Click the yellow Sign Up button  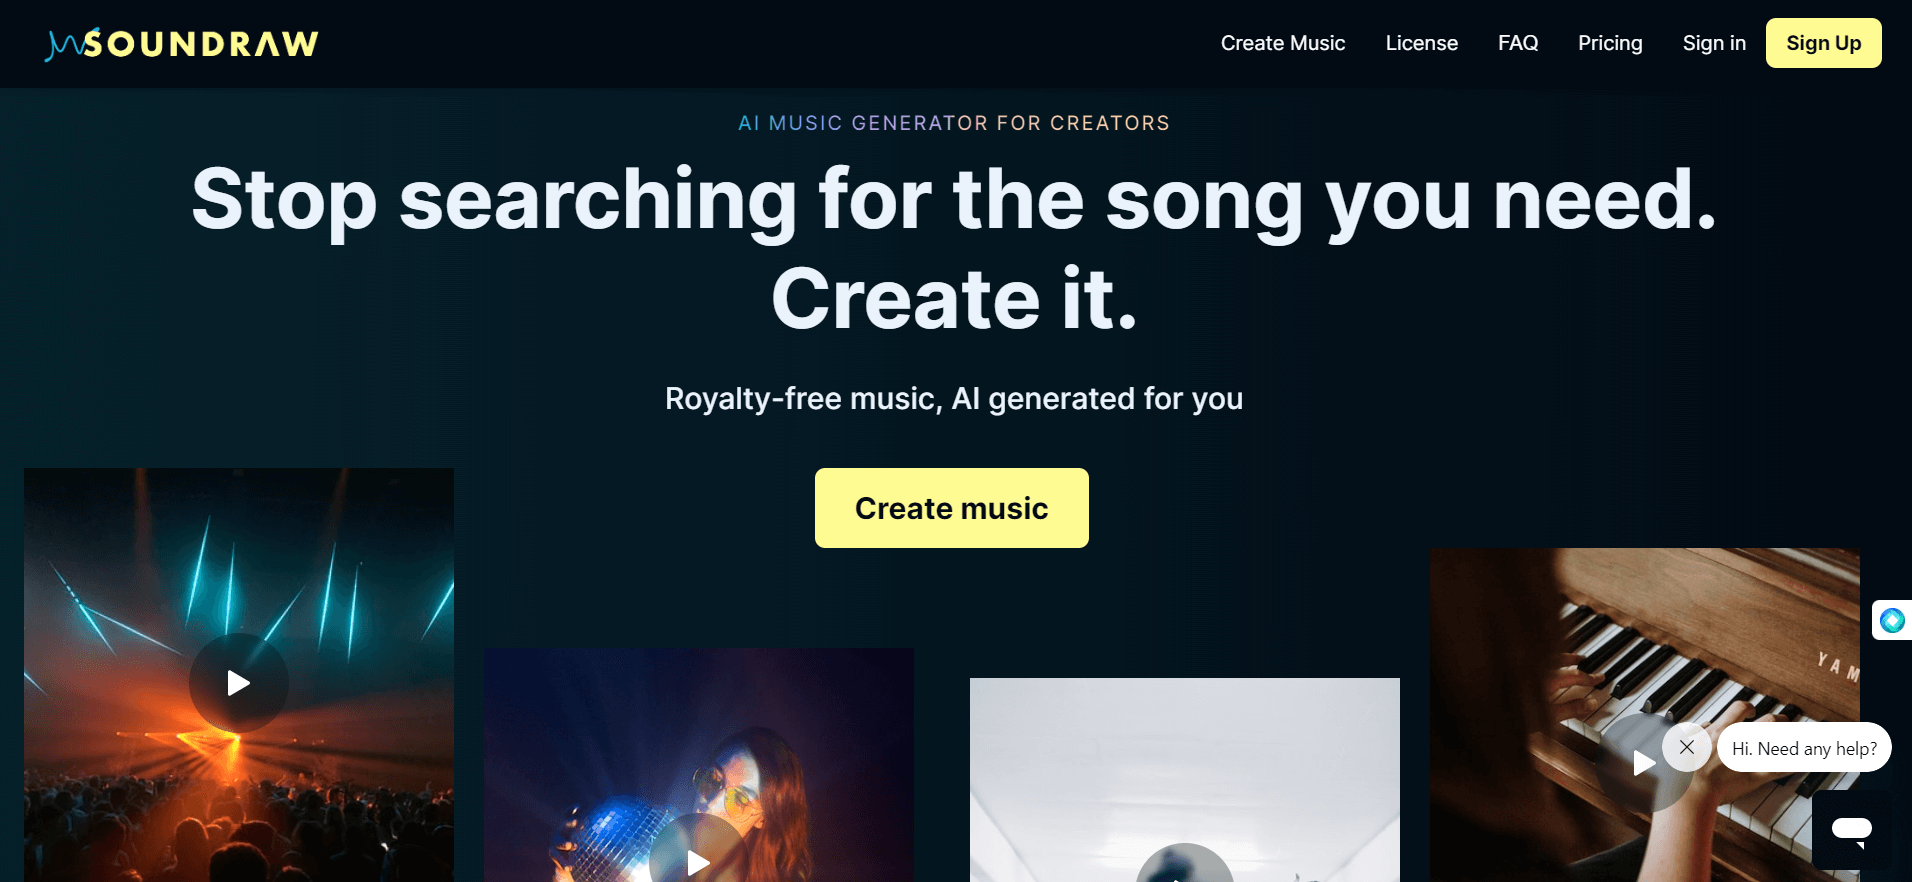pos(1823,43)
